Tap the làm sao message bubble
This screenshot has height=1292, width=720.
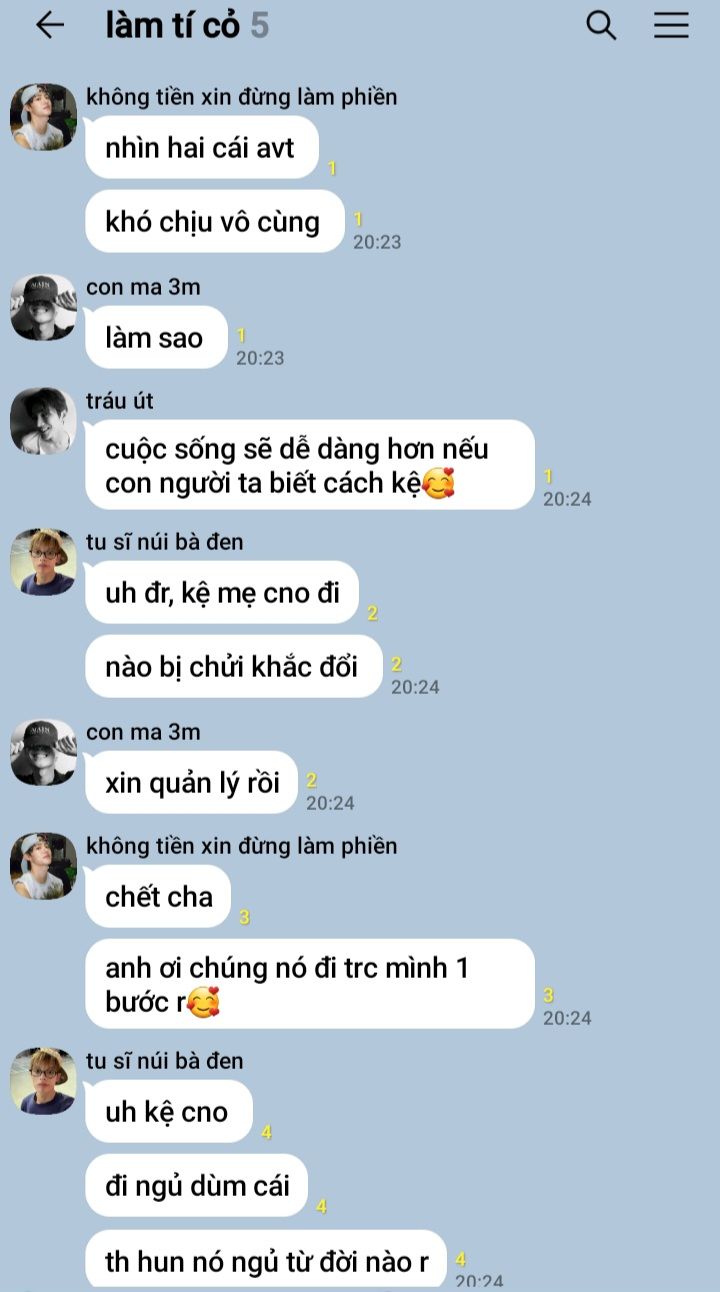pos(156,338)
